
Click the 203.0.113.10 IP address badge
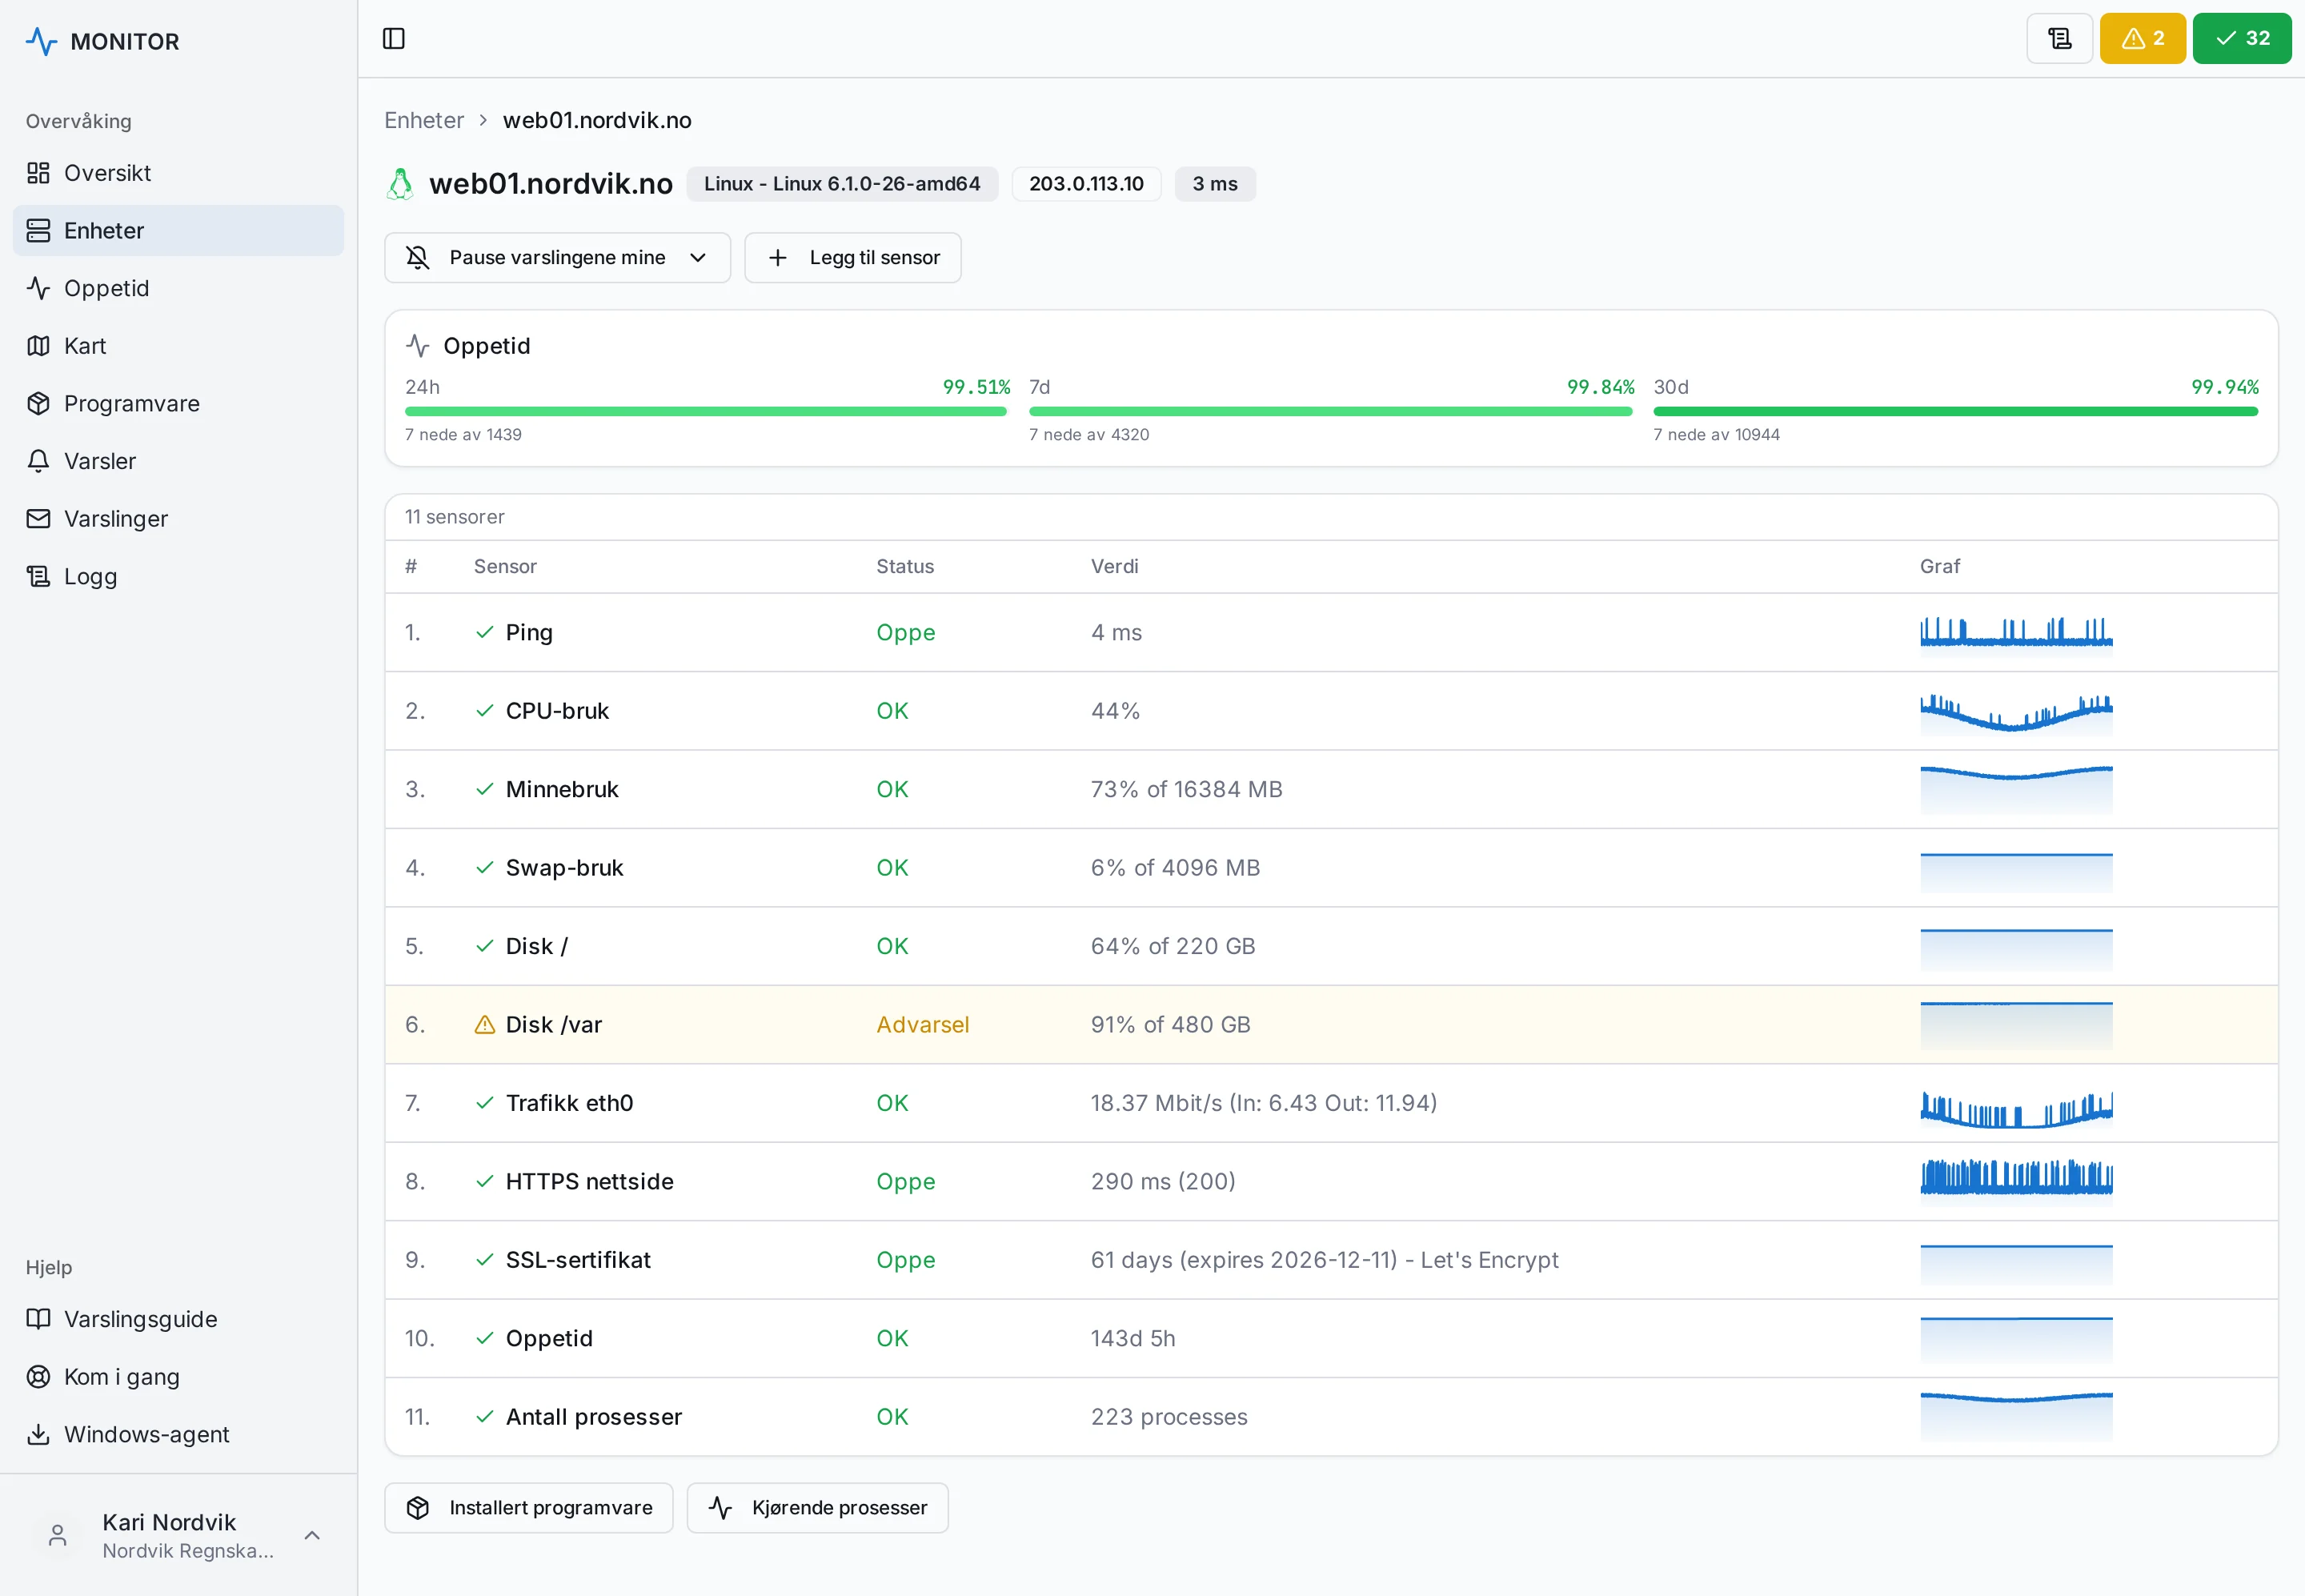[1086, 184]
